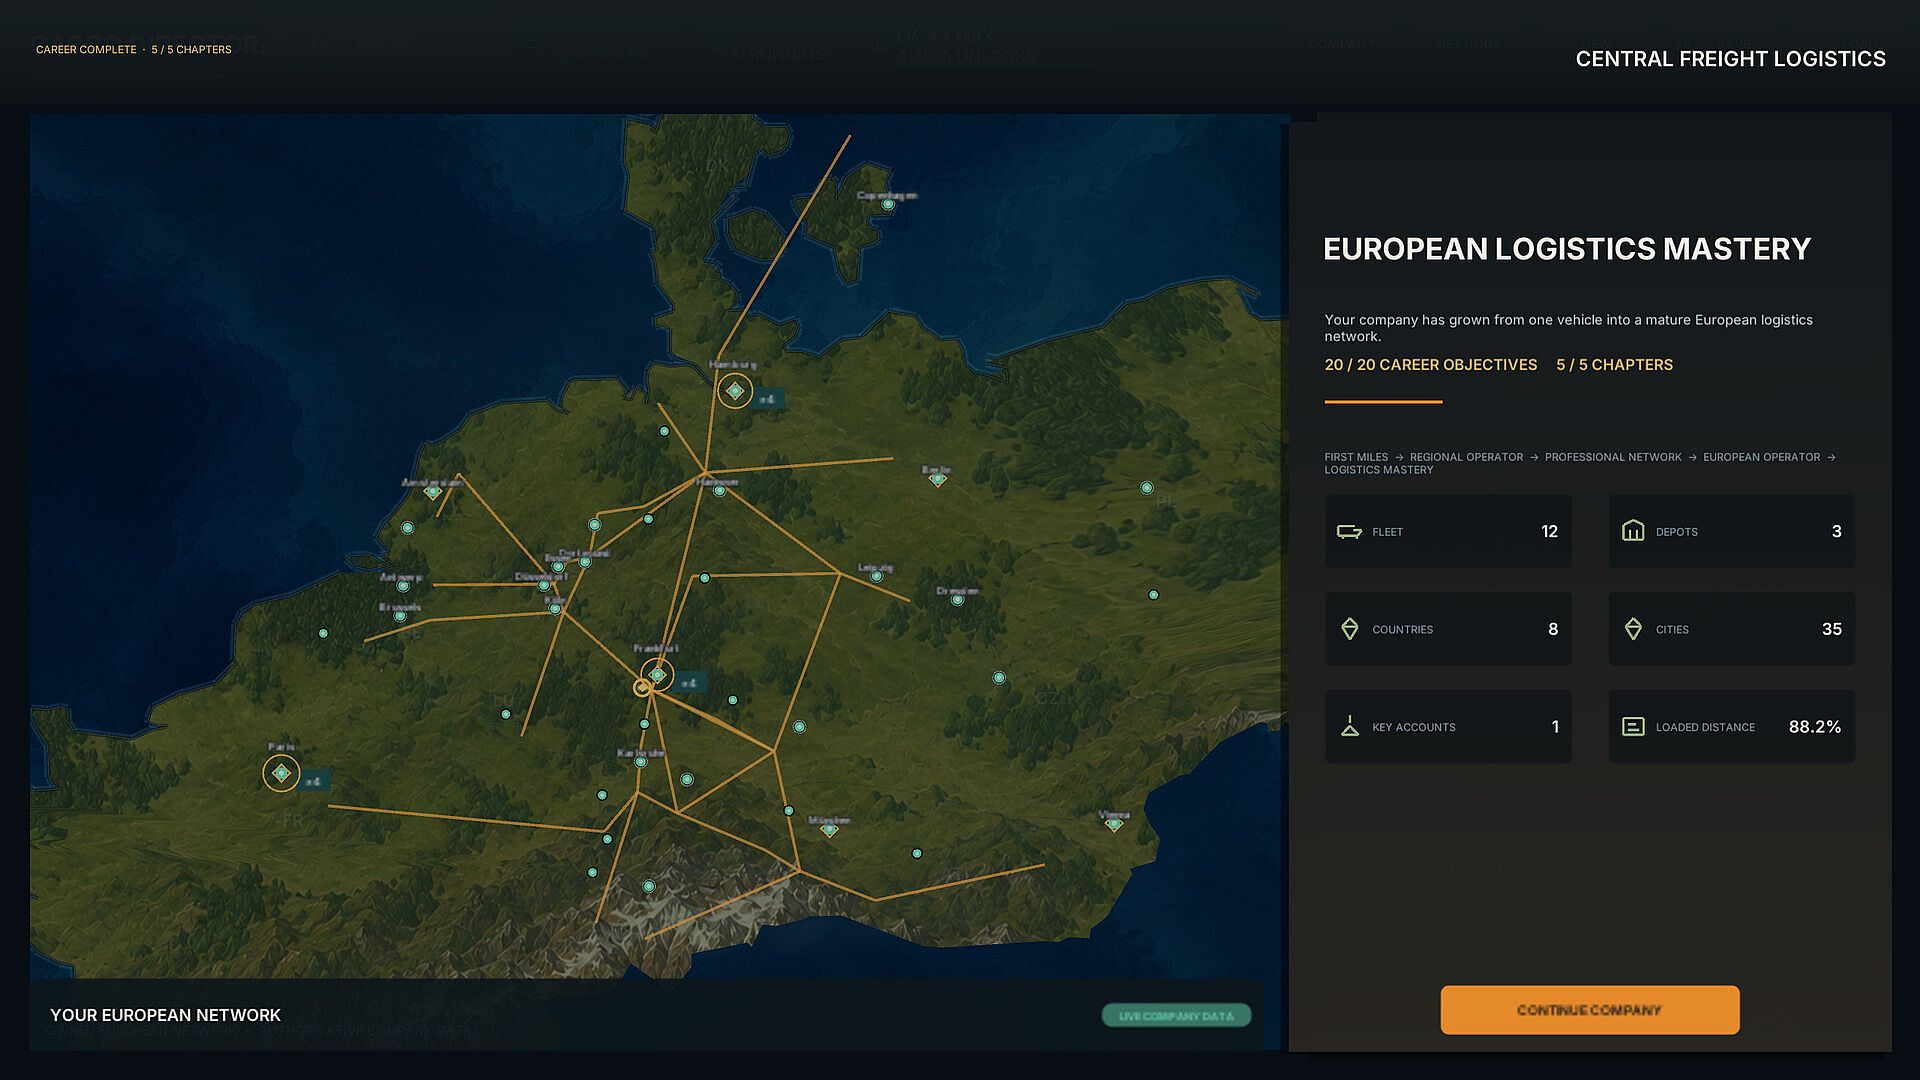Click the orange career progress bar
The image size is (1920, 1080).
tap(1383, 402)
